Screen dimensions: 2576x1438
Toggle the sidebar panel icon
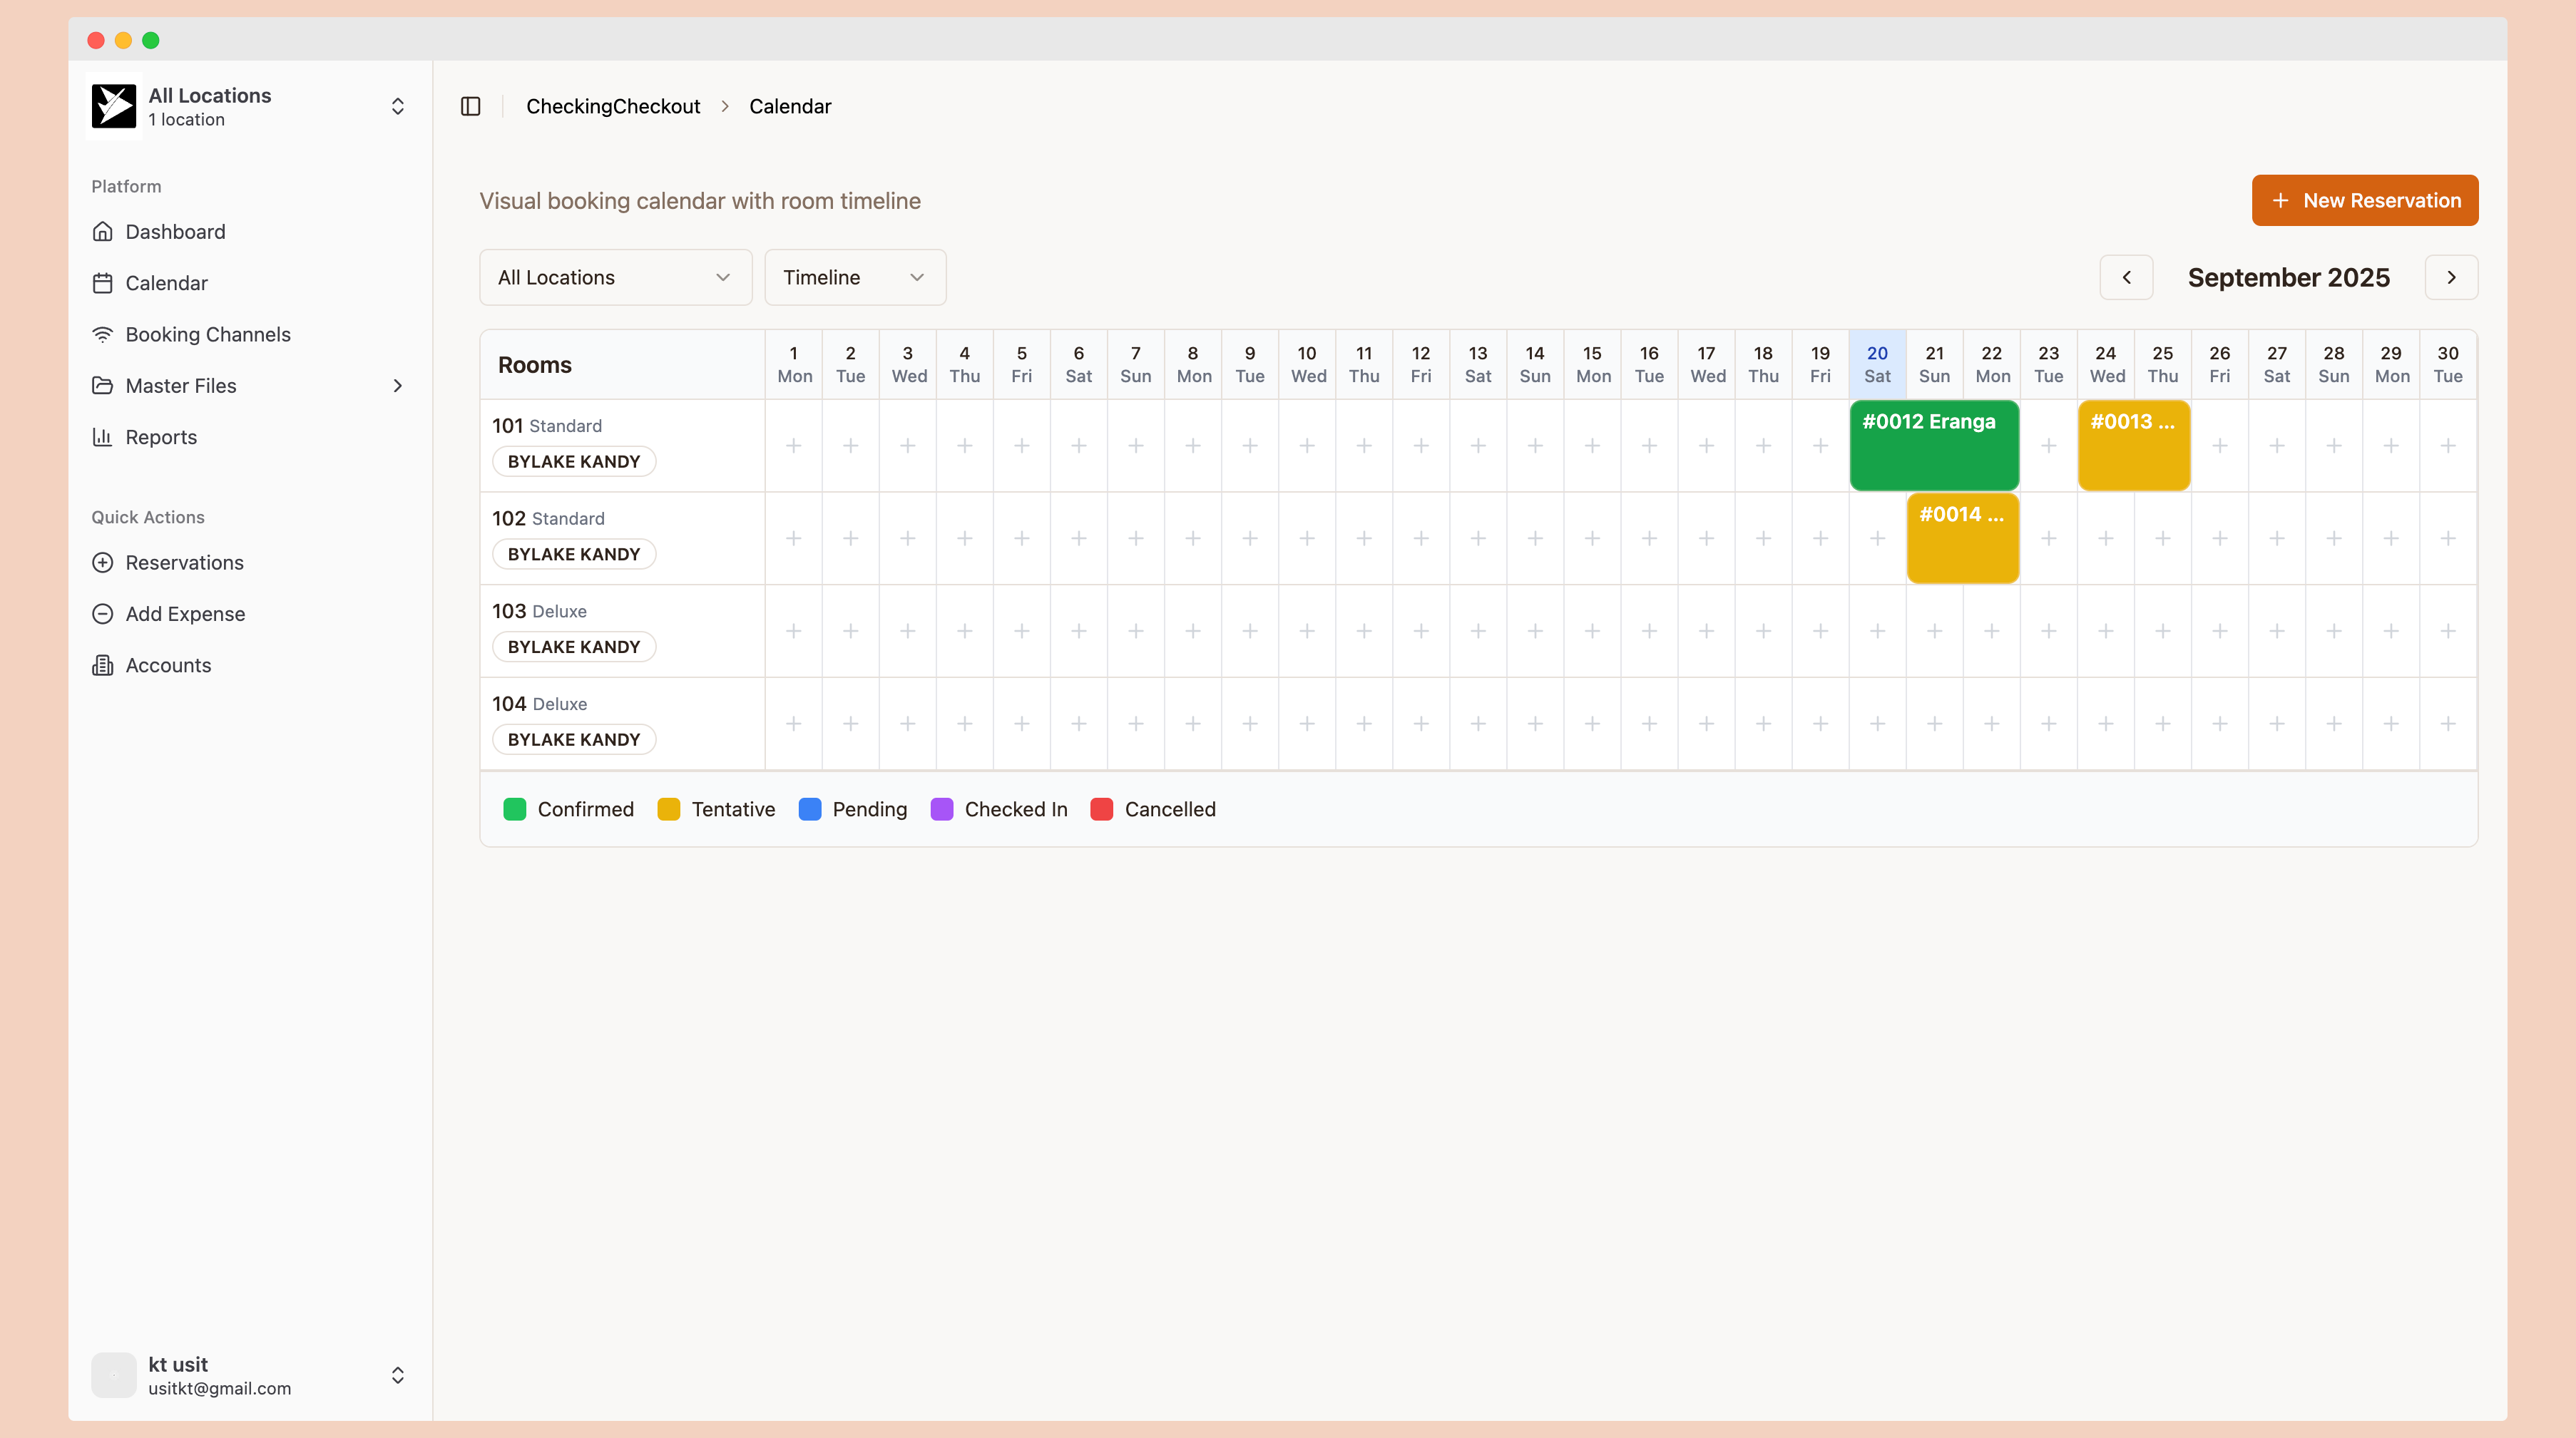(470, 106)
